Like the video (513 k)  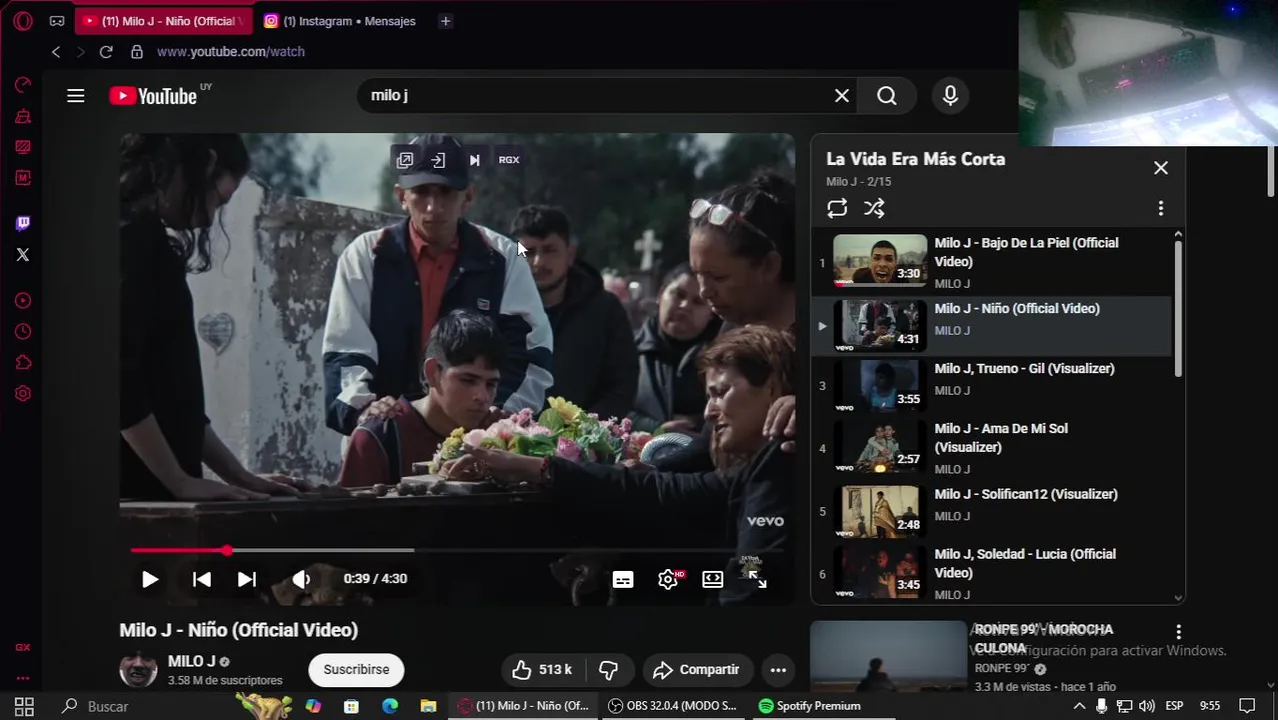pyautogui.click(x=541, y=670)
